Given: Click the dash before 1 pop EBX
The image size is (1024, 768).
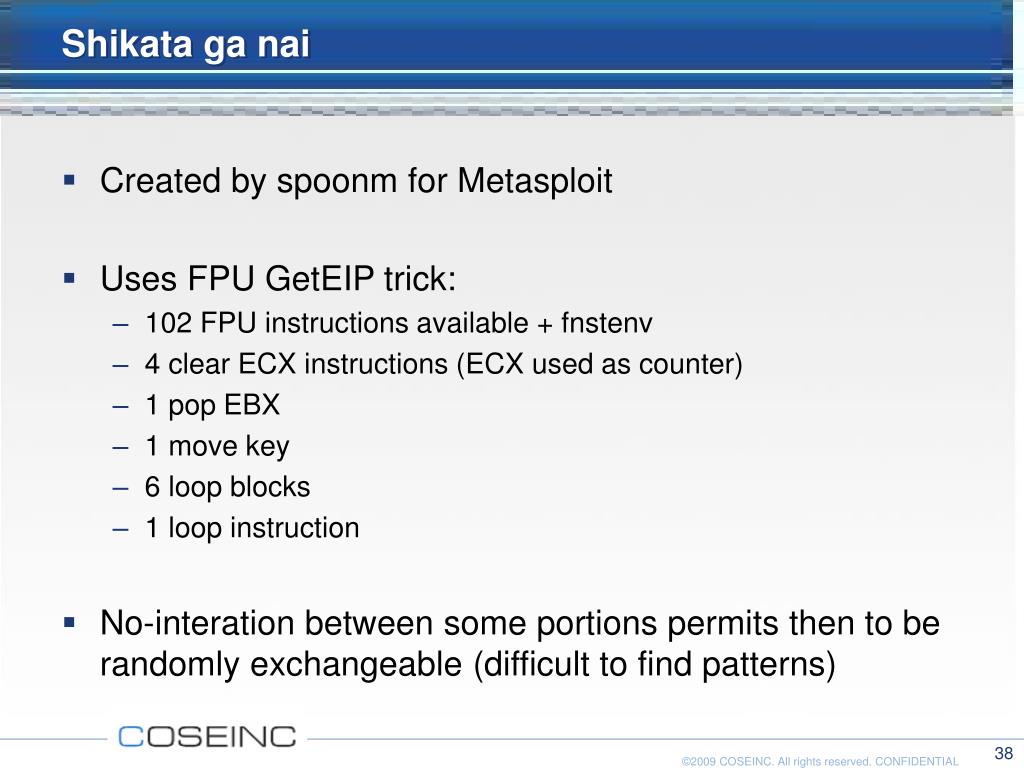Looking at the screenshot, I should (120, 407).
